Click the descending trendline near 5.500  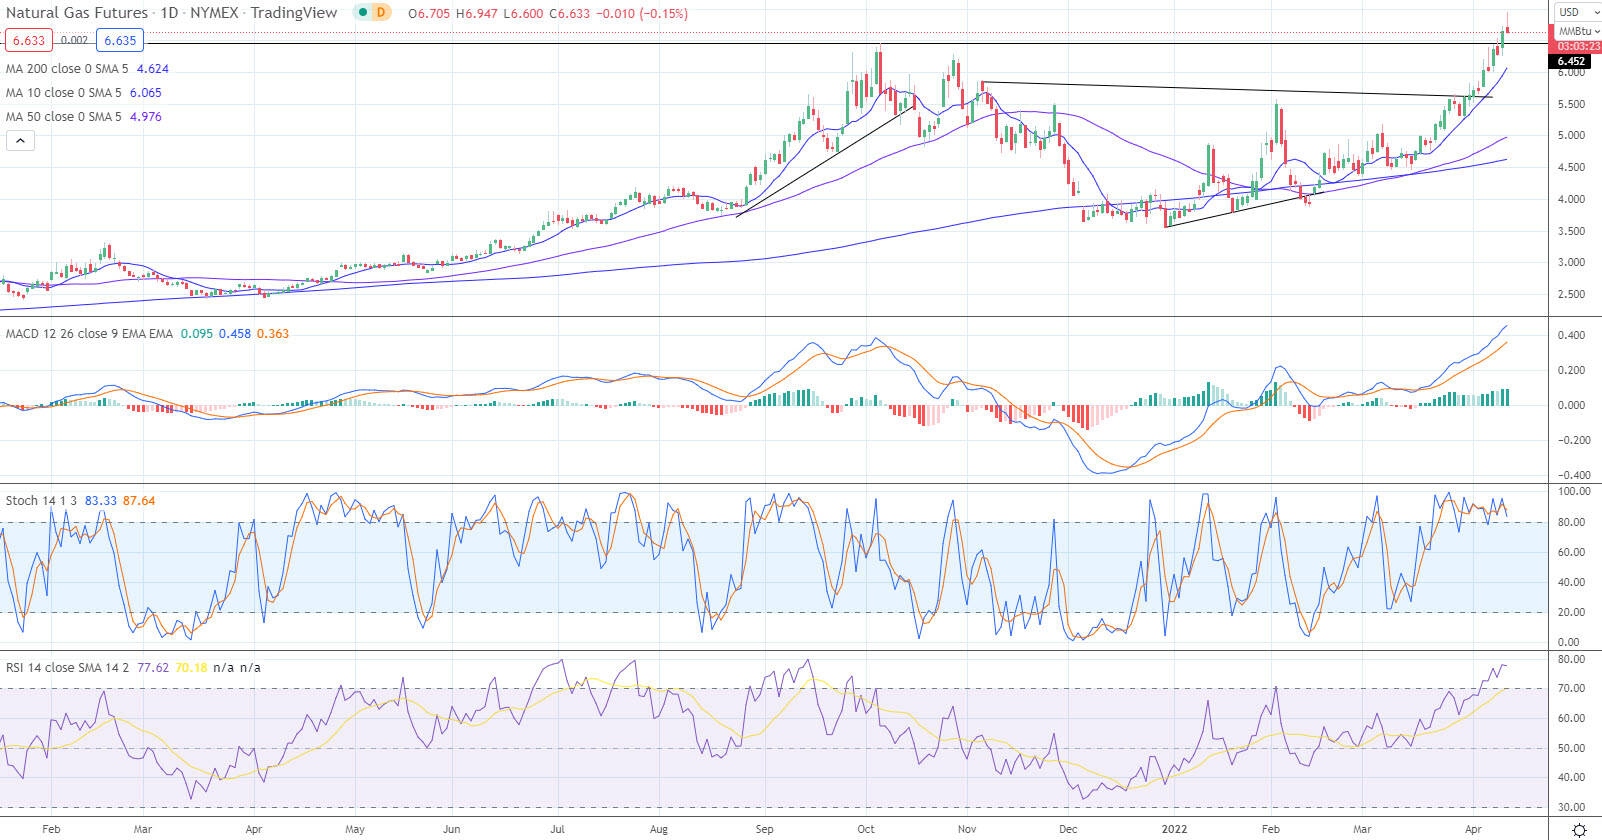[x=1237, y=89]
